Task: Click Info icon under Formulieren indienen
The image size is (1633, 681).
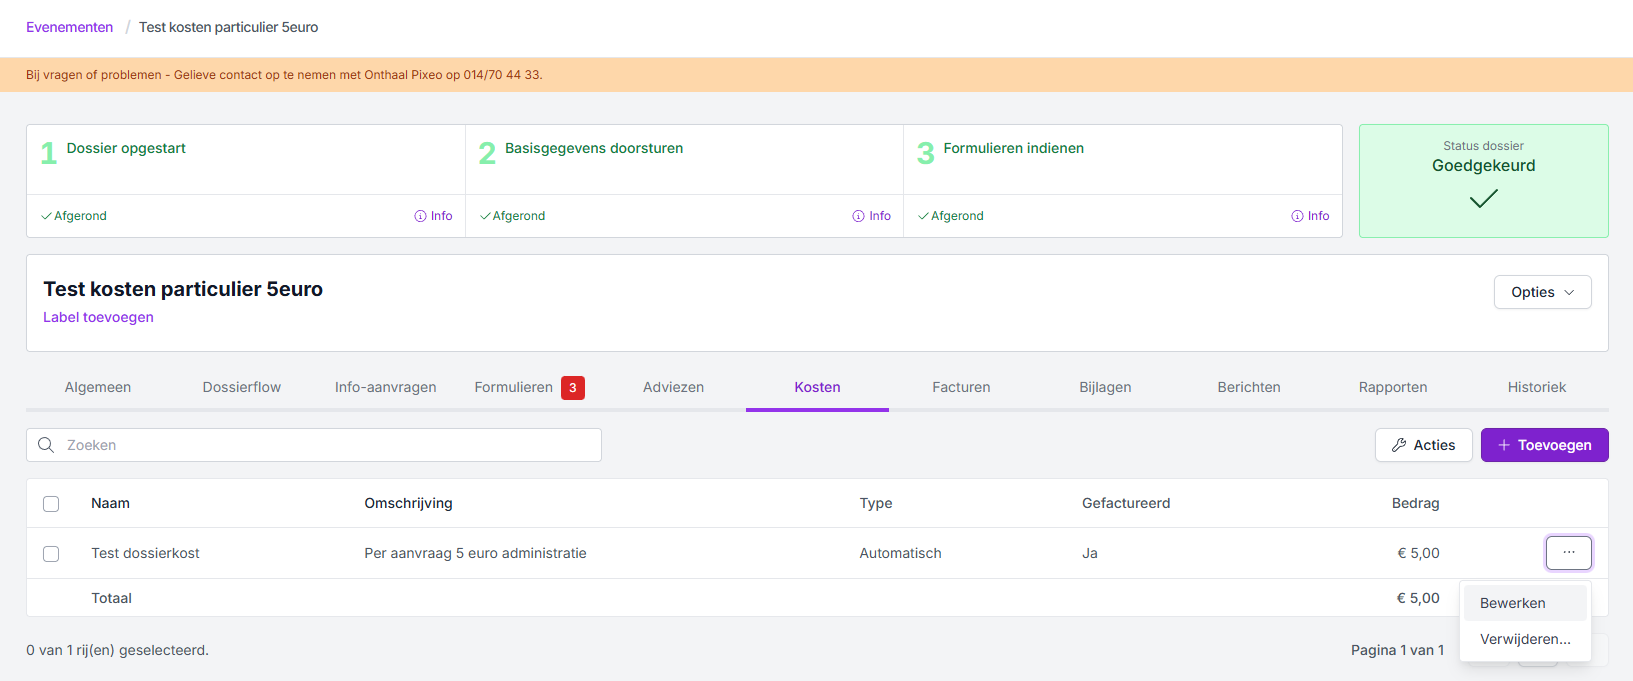Action: coord(1297,216)
